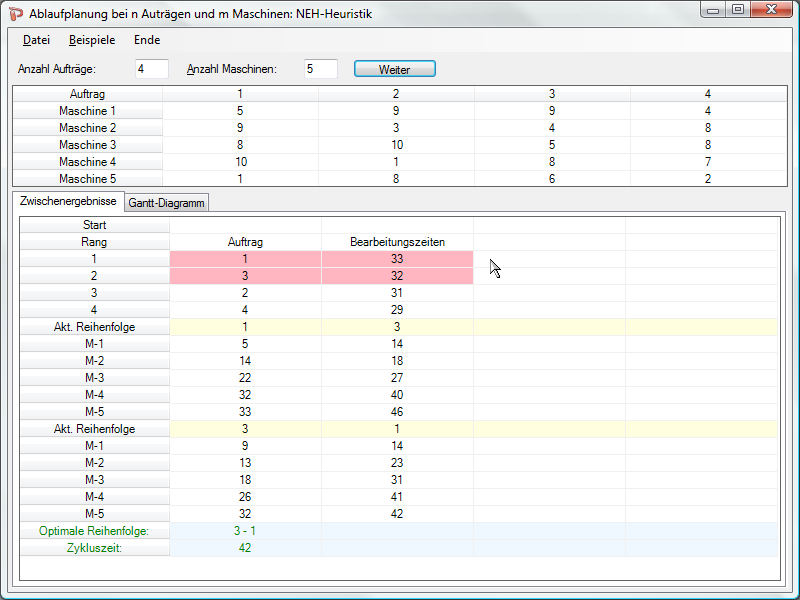Image resolution: width=800 pixels, height=600 pixels.
Task: Select the Zwischenergebnisse tab
Action: (x=68, y=202)
